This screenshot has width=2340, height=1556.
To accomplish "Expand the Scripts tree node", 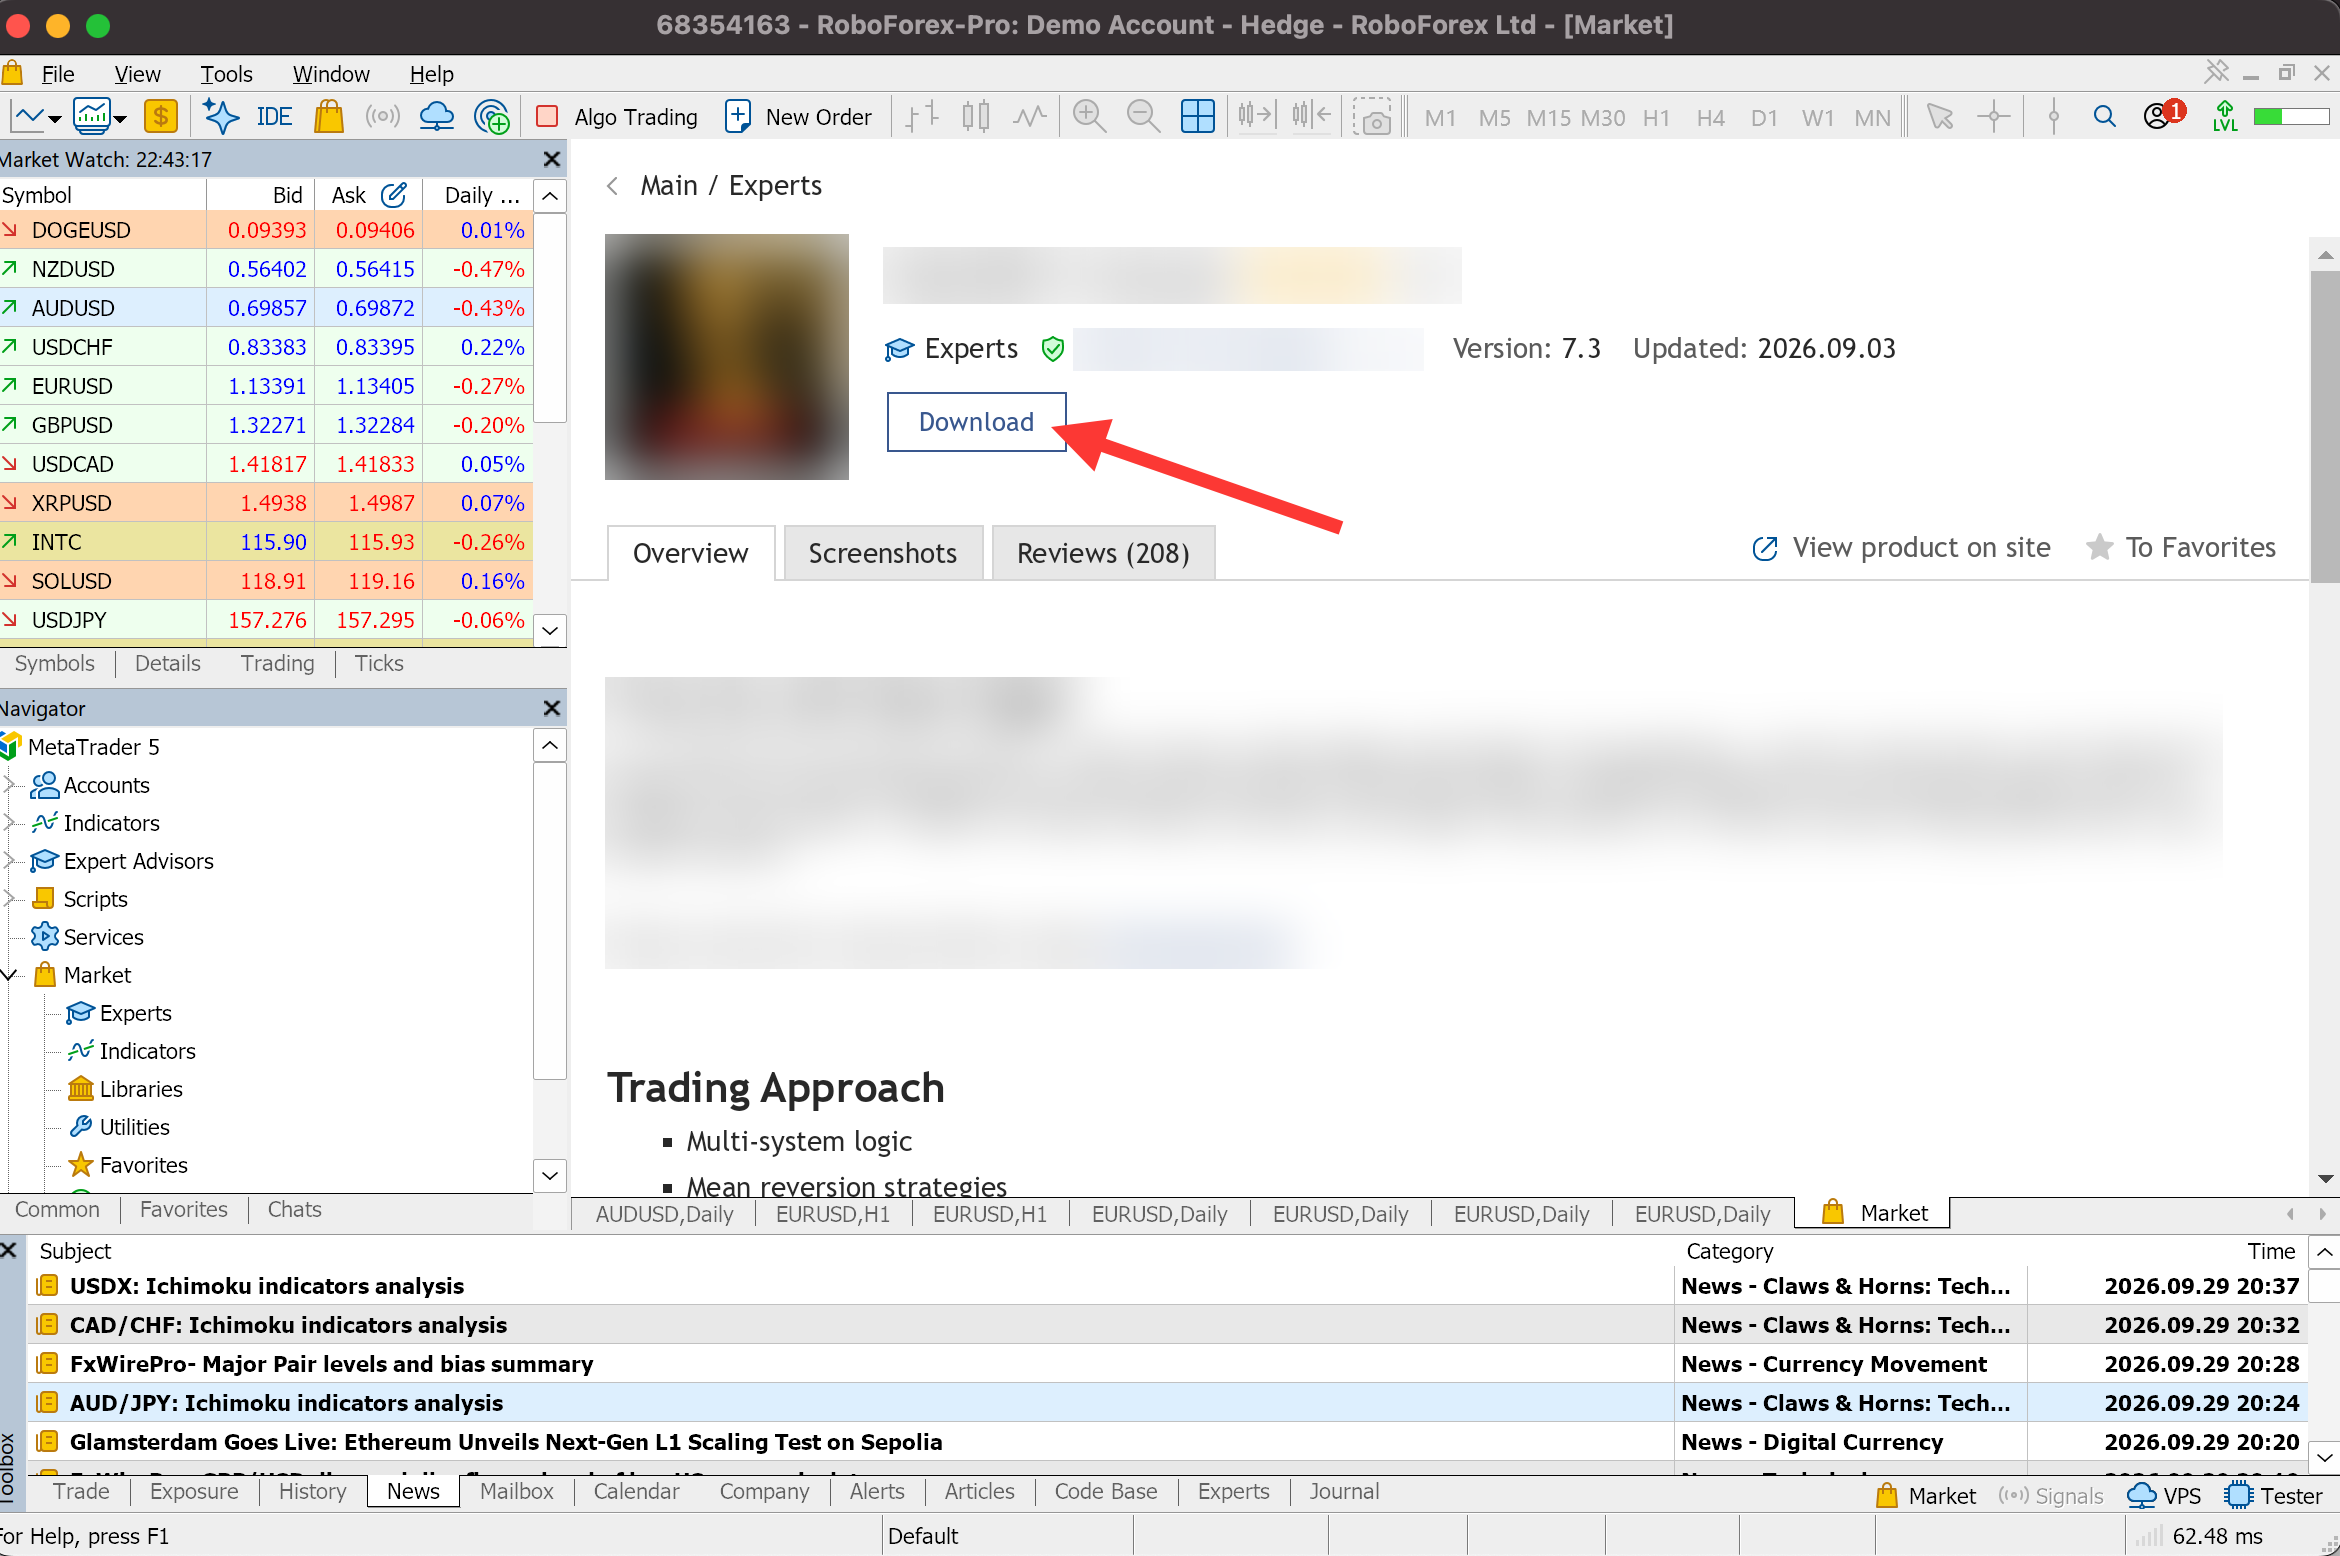I will [x=10, y=899].
